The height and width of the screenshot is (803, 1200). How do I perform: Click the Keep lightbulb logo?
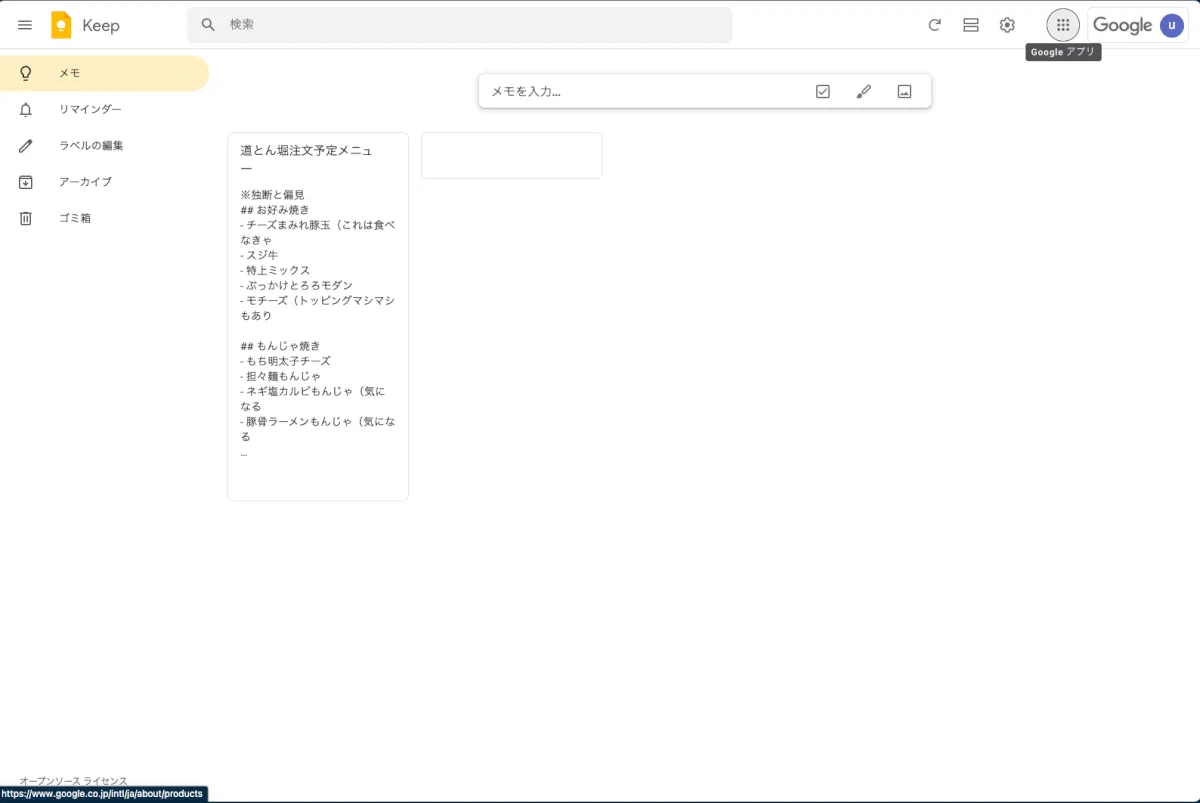point(62,25)
